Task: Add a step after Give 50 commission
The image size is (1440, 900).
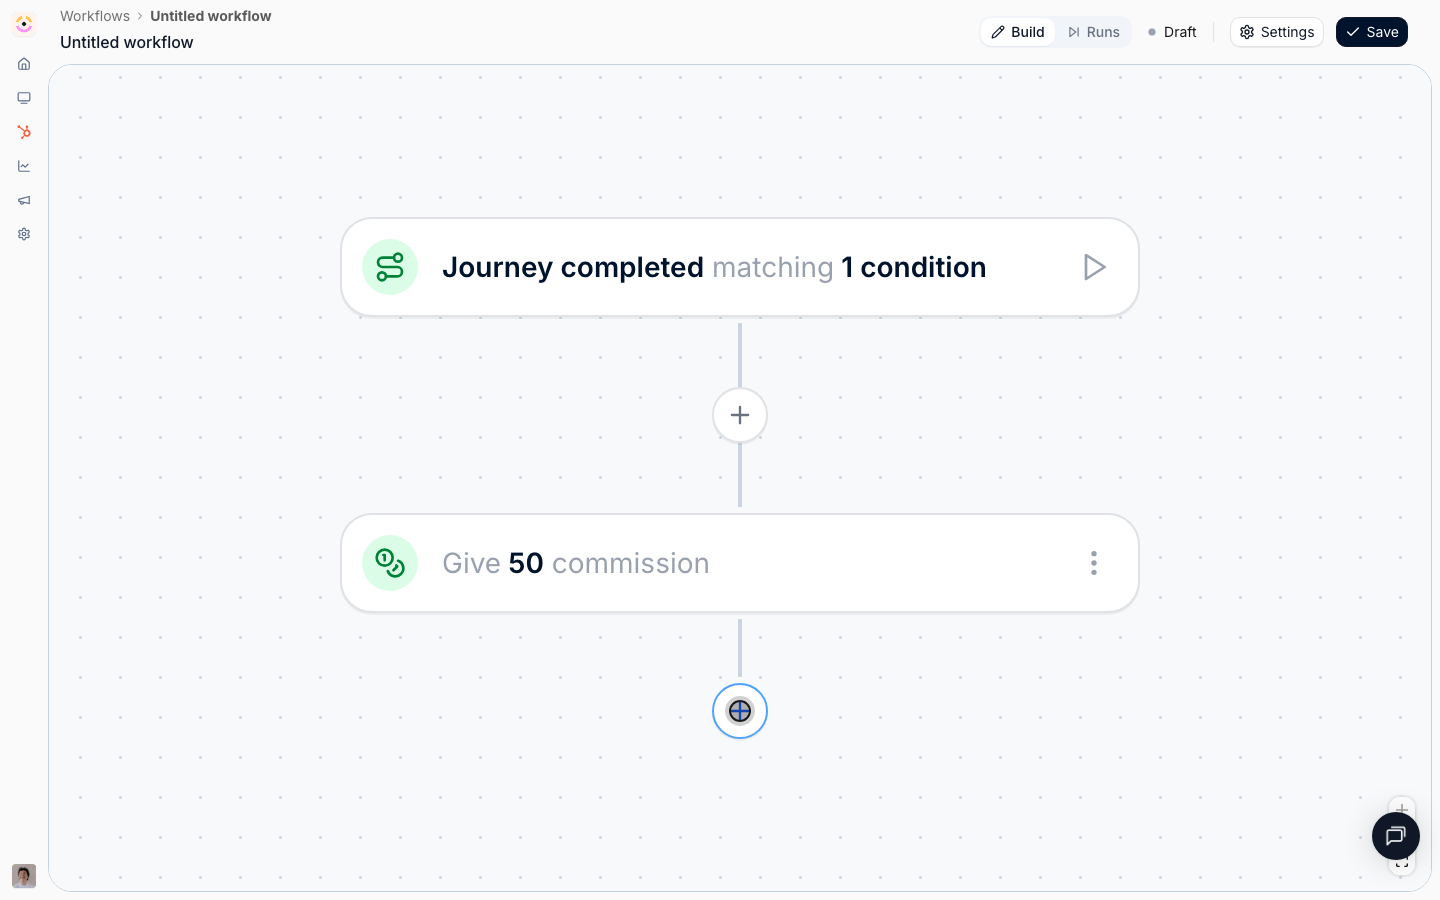Action: click(740, 711)
